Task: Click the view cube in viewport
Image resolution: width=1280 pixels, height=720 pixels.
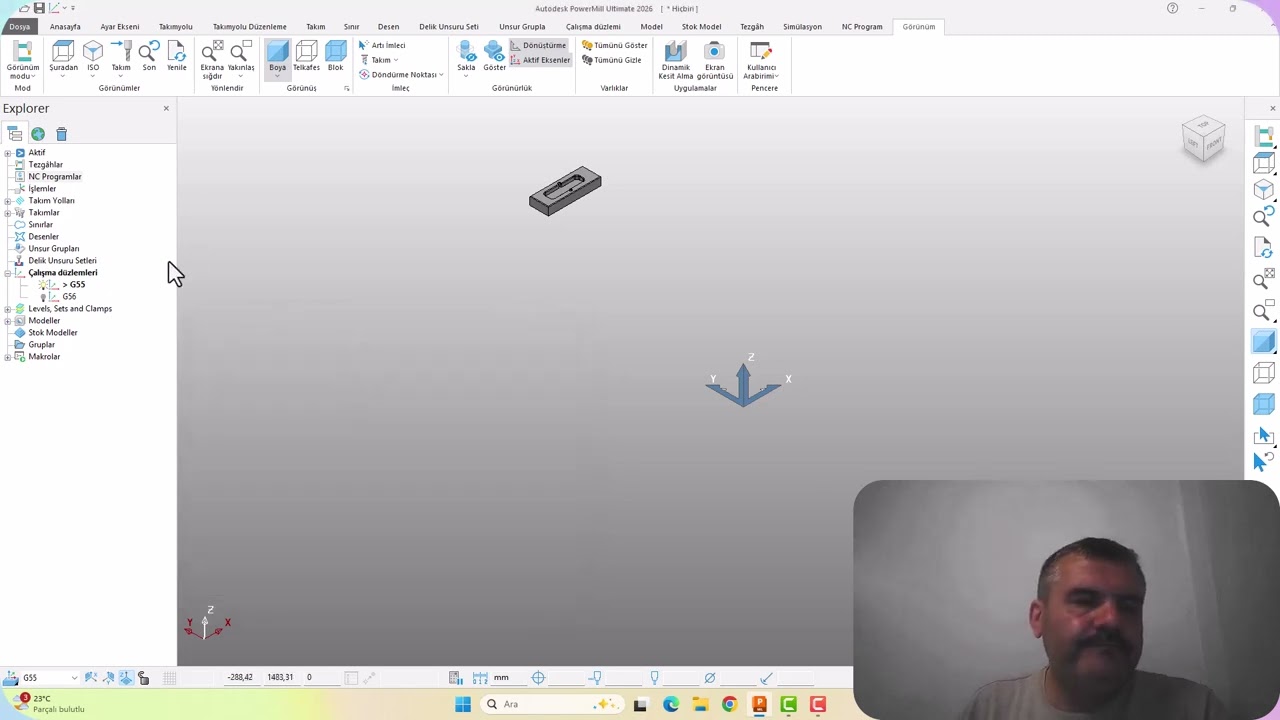Action: click(x=1203, y=139)
